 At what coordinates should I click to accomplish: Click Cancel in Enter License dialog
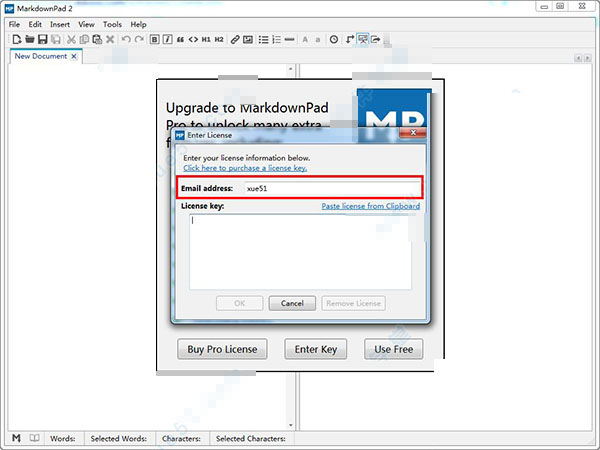pyautogui.click(x=292, y=303)
